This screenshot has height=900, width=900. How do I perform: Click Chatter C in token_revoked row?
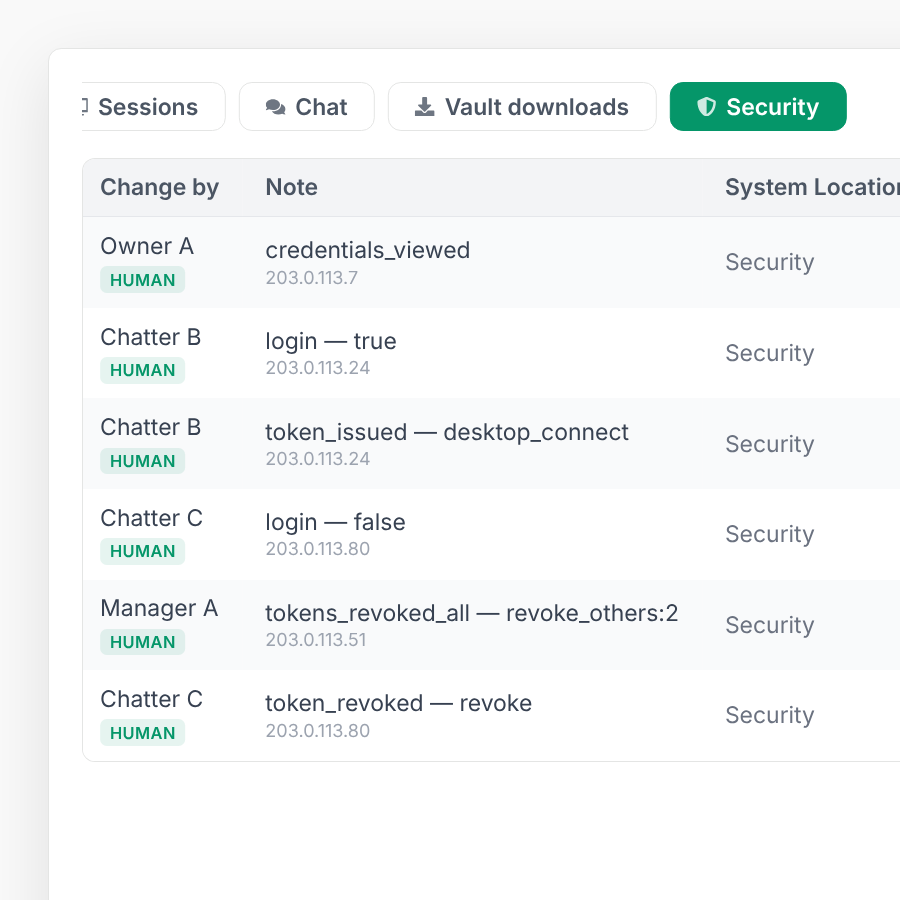click(x=152, y=700)
